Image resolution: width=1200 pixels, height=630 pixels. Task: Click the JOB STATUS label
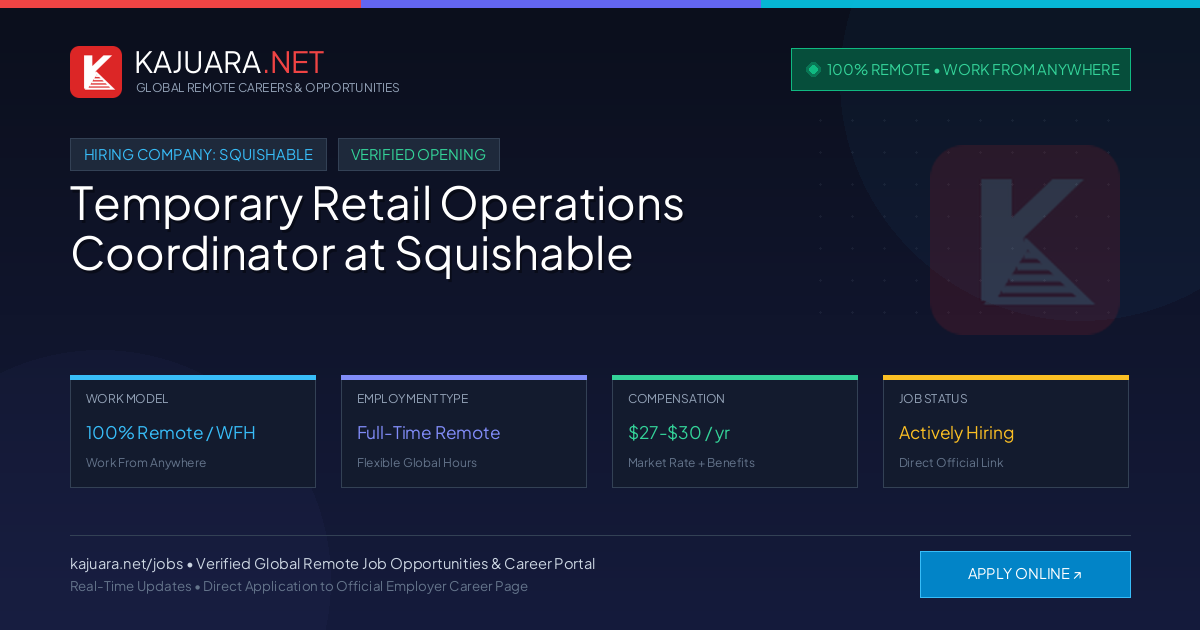coord(933,399)
